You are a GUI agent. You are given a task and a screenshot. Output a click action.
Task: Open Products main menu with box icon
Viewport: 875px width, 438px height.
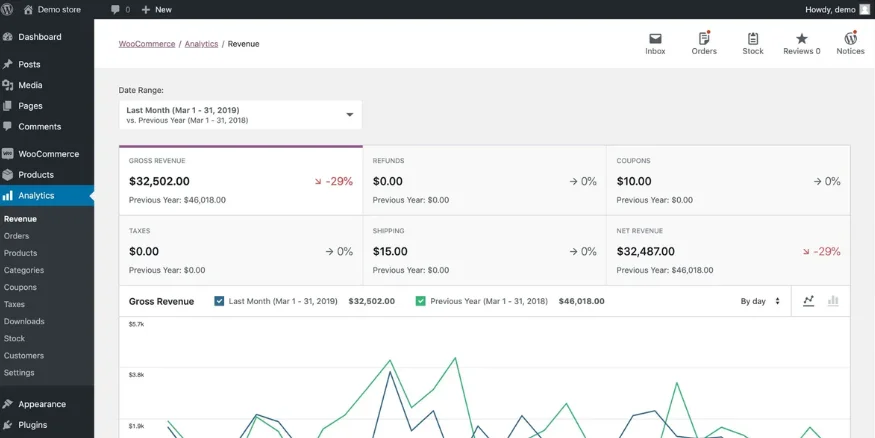[47, 174]
